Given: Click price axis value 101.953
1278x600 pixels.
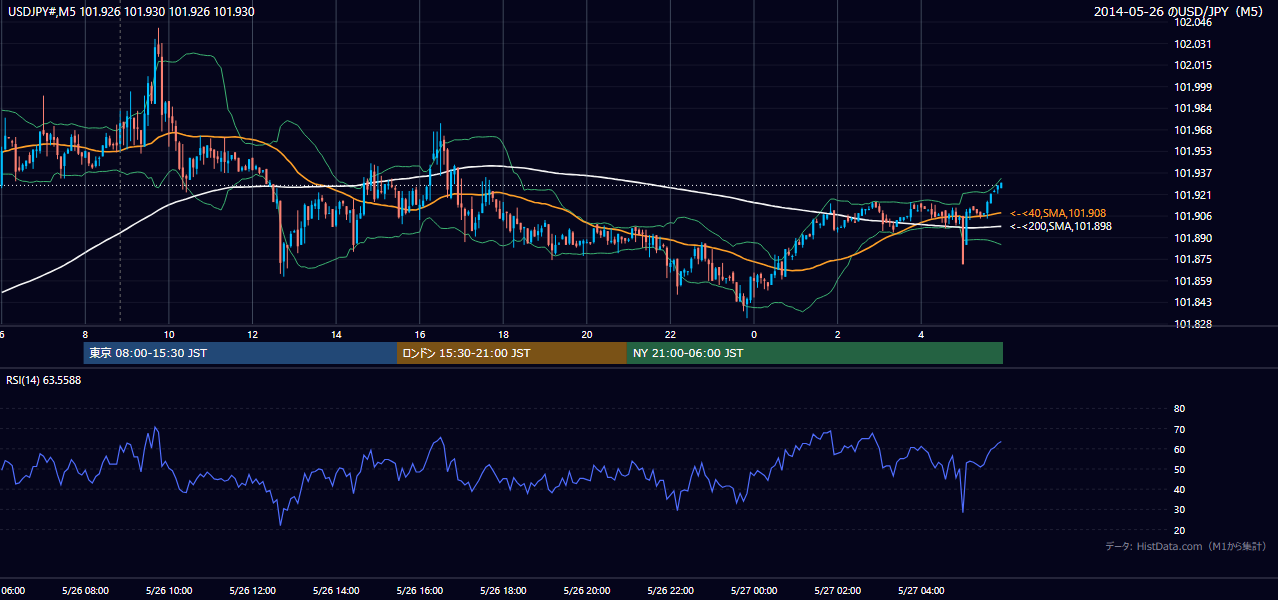Looking at the screenshot, I should (1193, 152).
